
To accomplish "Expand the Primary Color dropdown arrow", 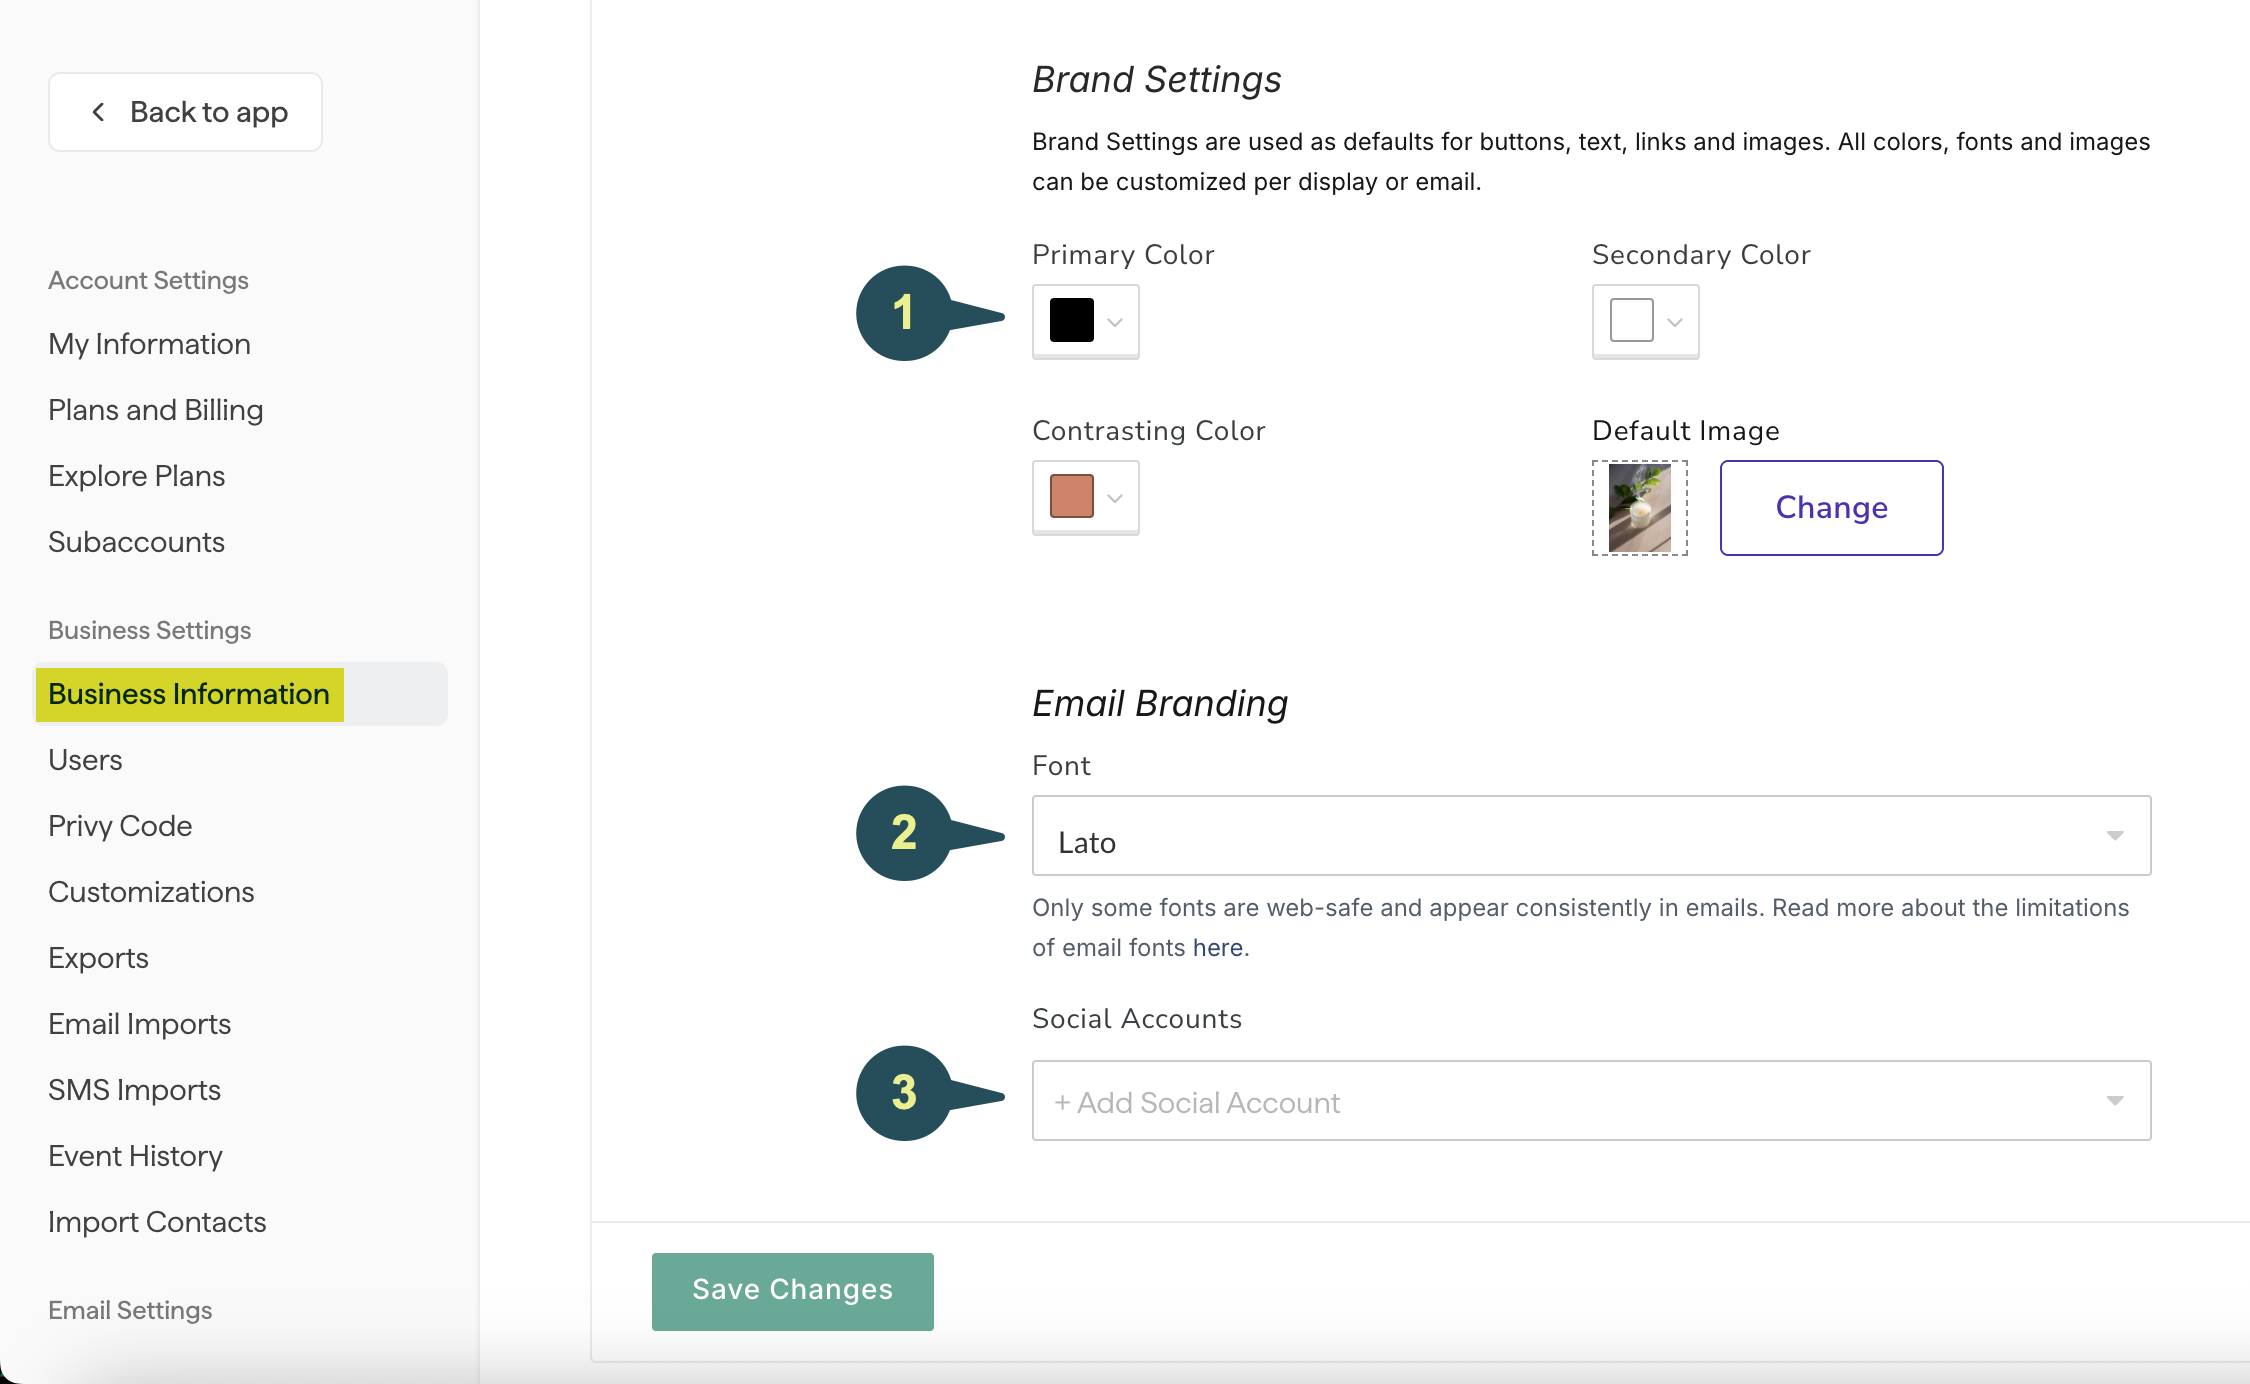I will pyautogui.click(x=1116, y=321).
